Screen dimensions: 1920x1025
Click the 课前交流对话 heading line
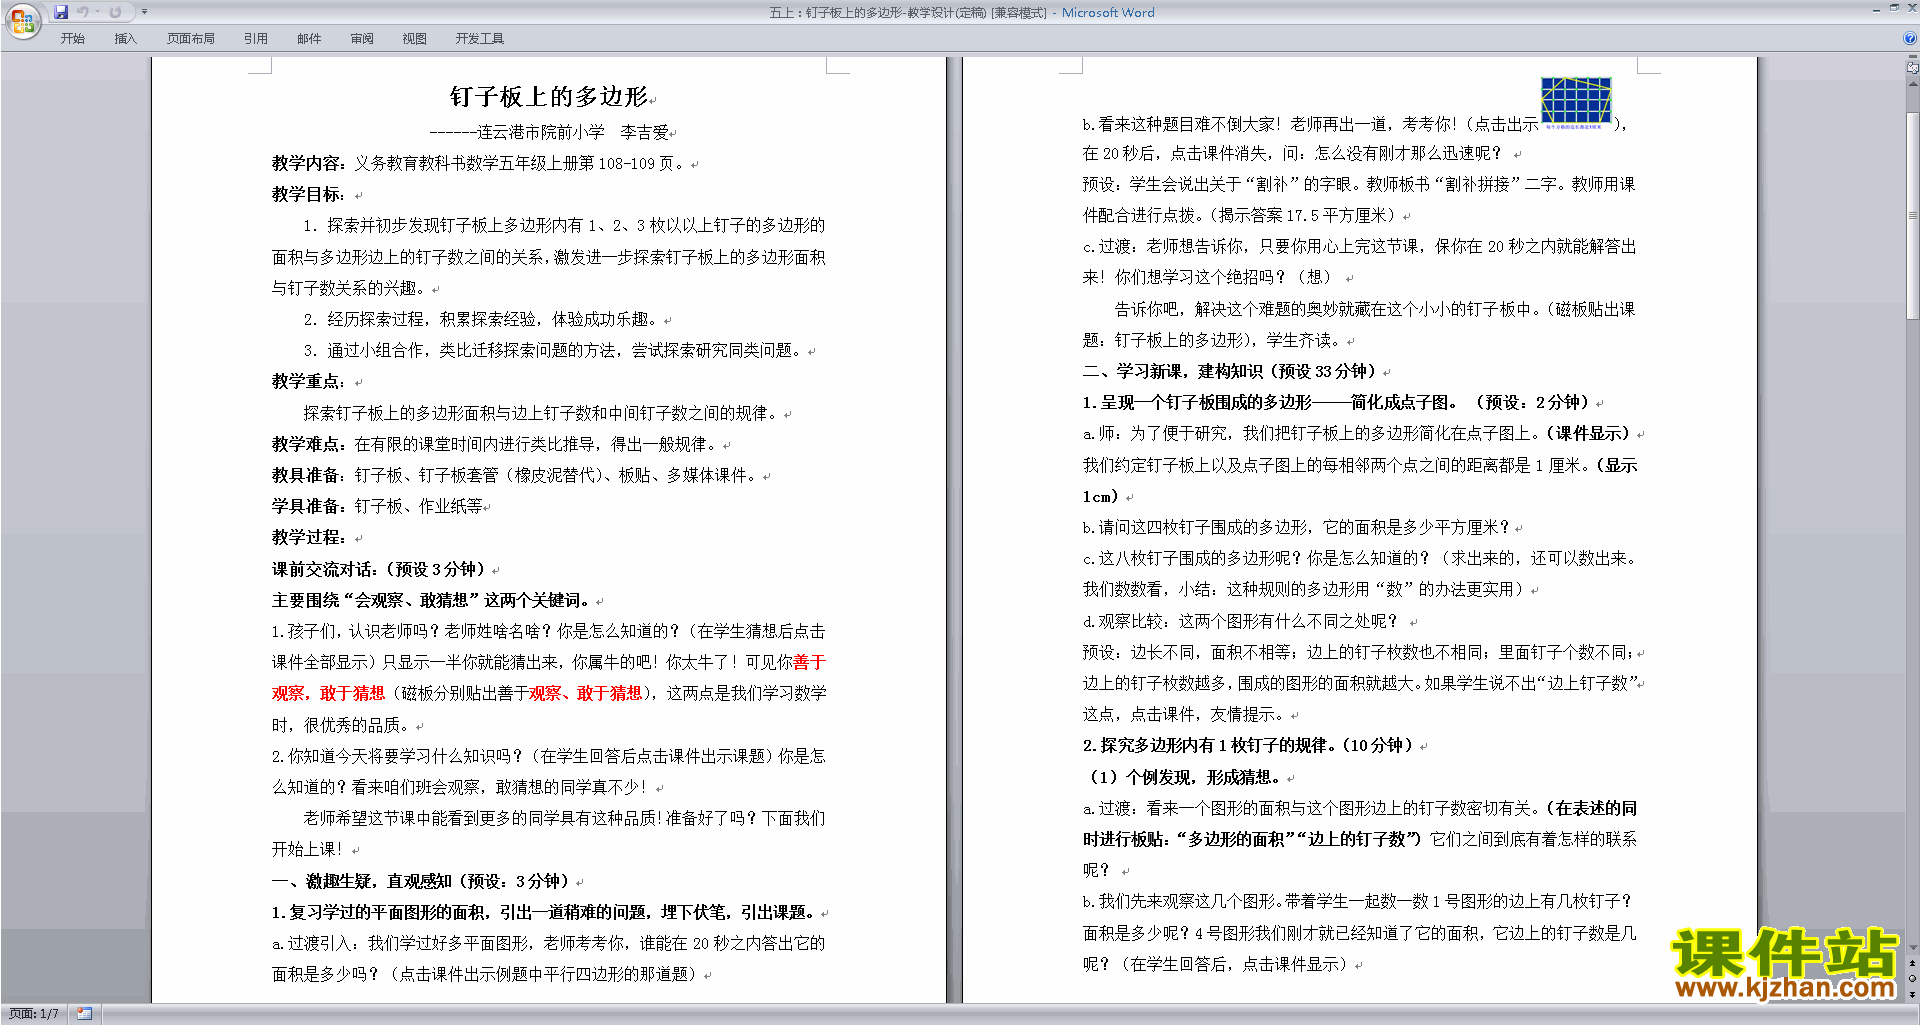coord(379,569)
